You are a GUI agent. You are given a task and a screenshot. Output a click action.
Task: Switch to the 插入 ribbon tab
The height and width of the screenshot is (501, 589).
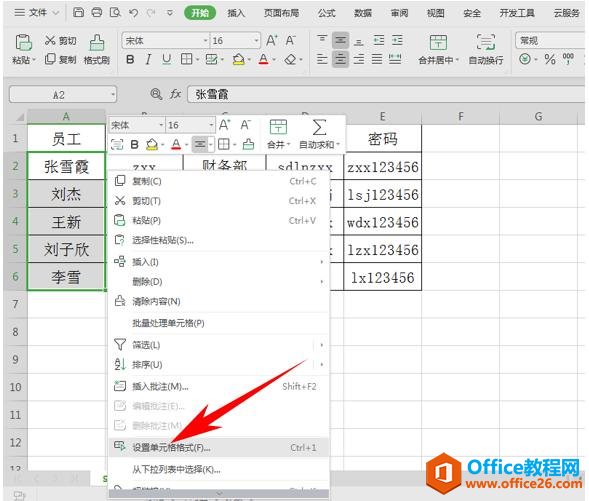coord(236,13)
